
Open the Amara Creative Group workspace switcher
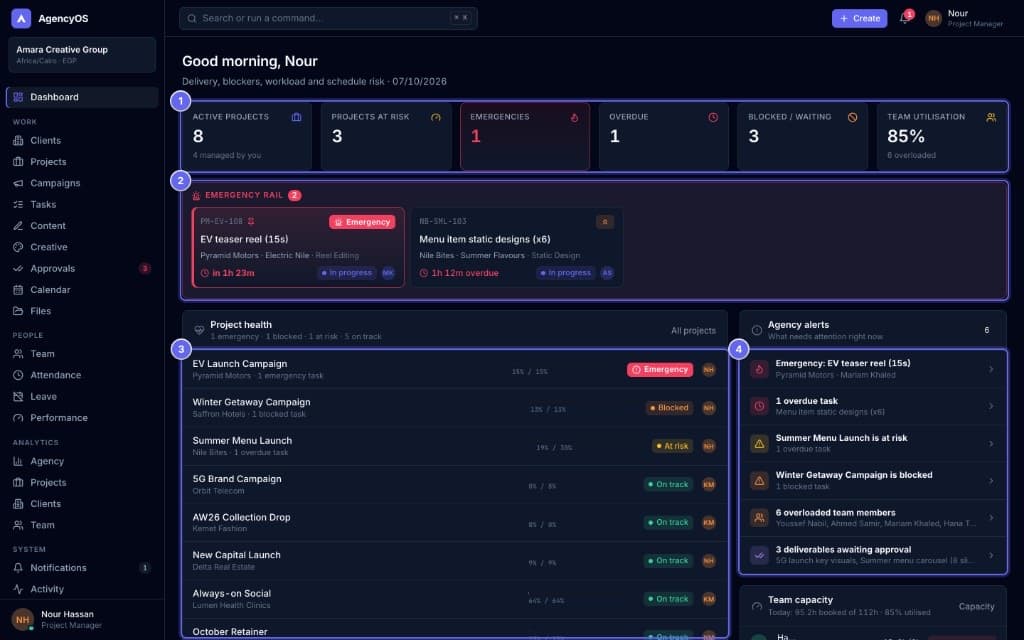(x=82, y=55)
